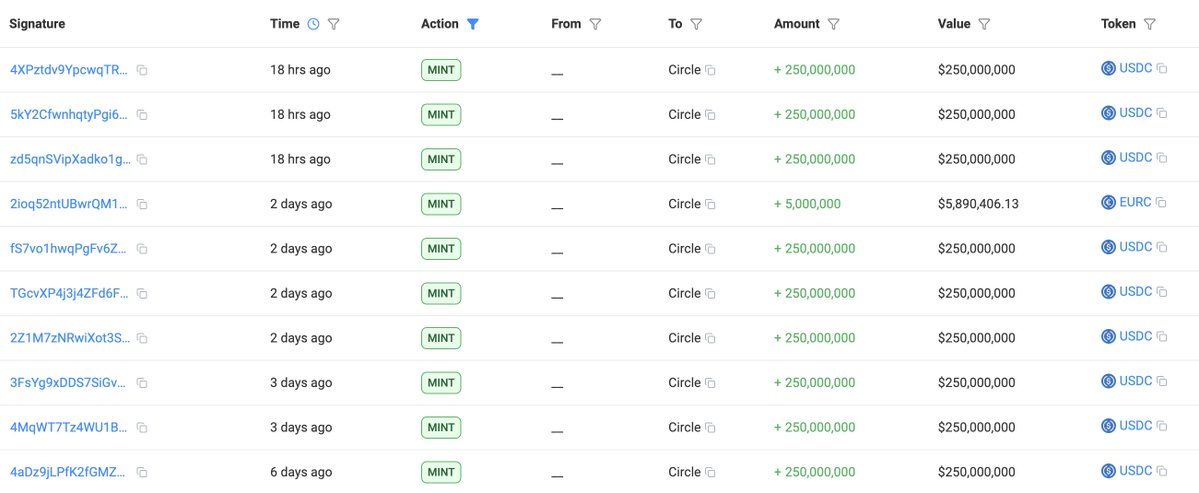The image size is (1199, 493).
Task: Click the EURC token icon
Action: click(1108, 203)
